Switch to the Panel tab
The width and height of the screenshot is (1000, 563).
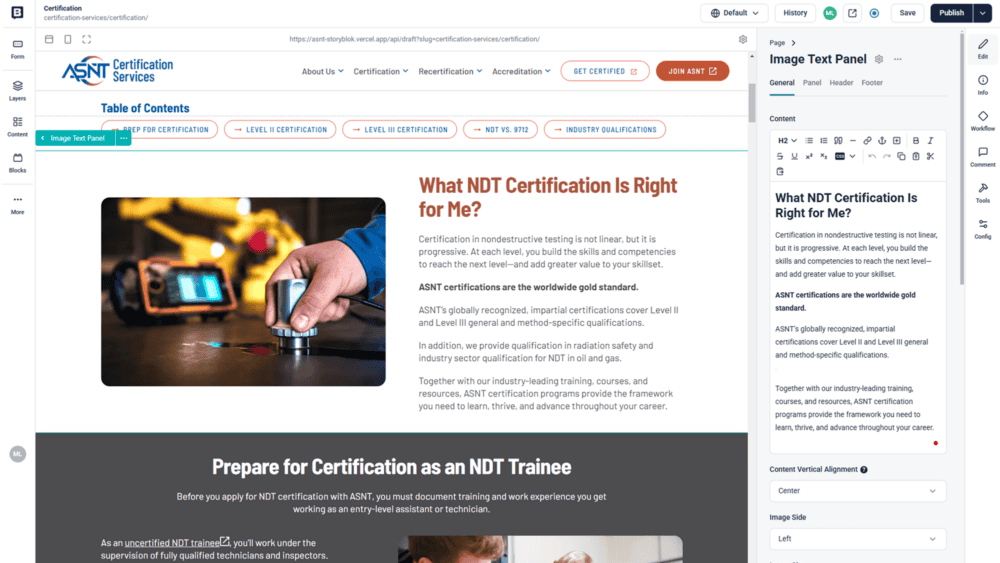(812, 83)
